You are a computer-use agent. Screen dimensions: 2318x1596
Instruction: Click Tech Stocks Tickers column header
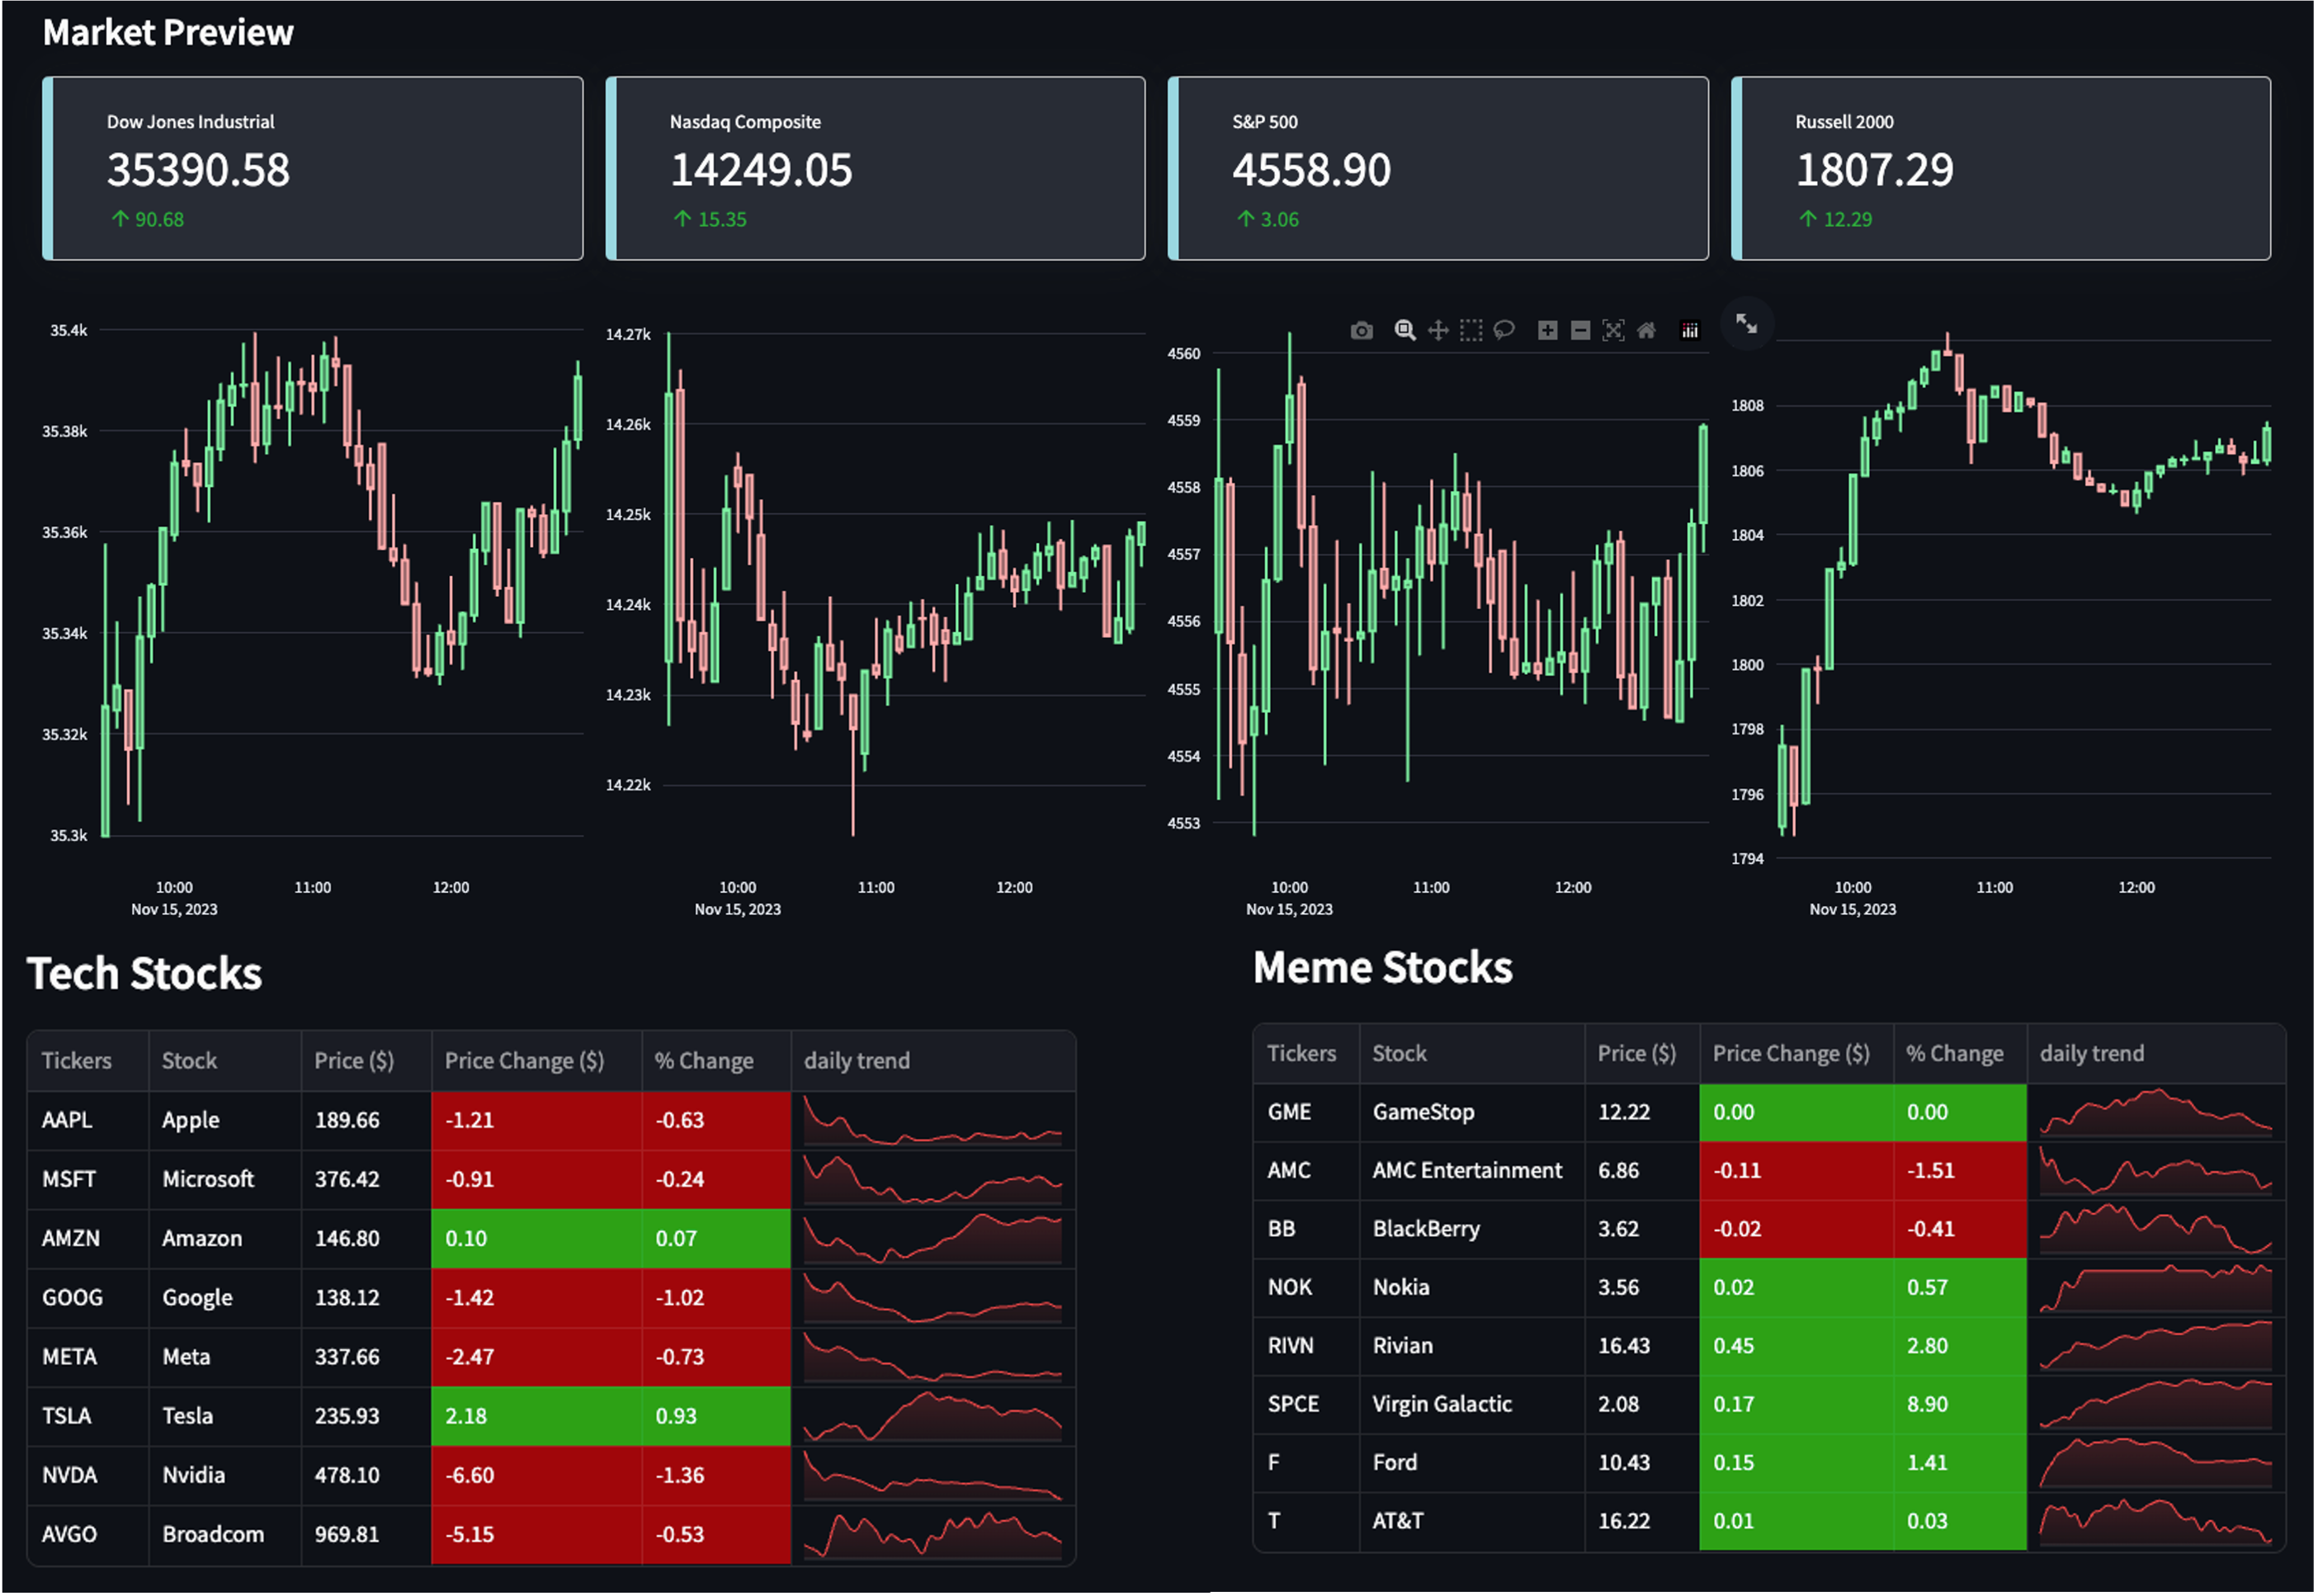pyautogui.click(x=77, y=1061)
